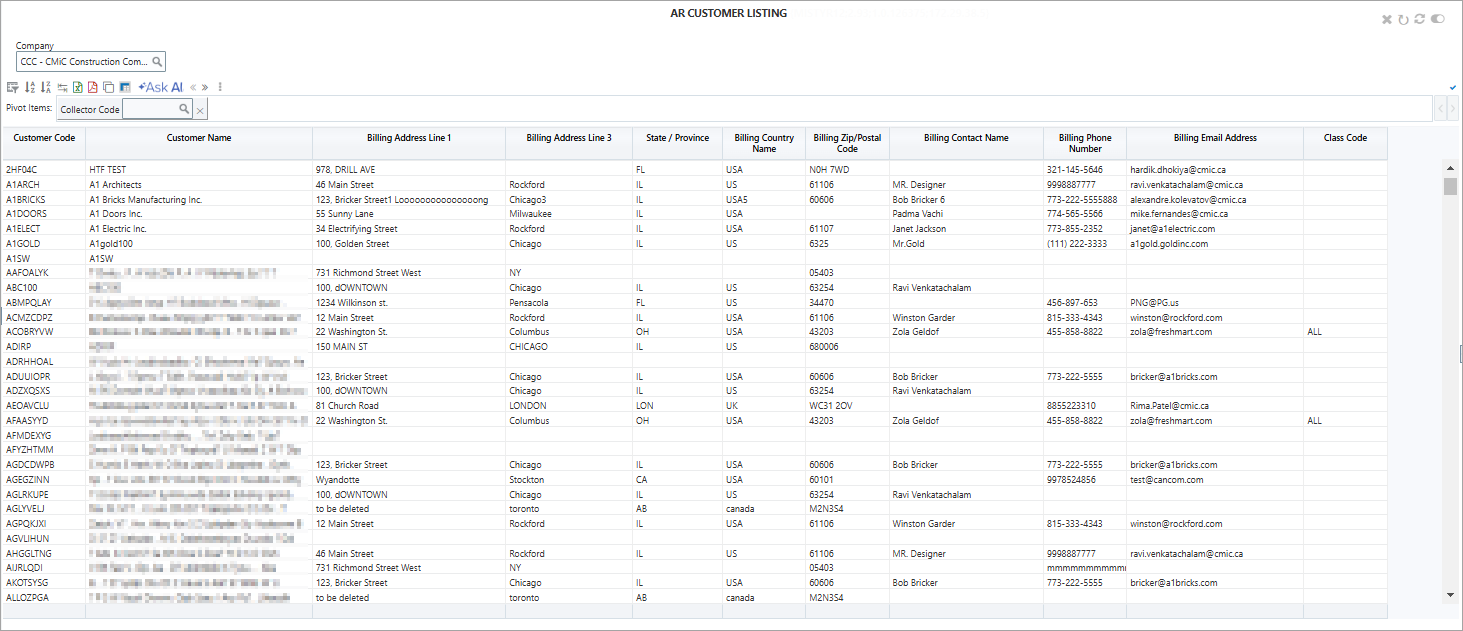Click the Company field
The height and width of the screenshot is (631, 1463).
click(90, 61)
